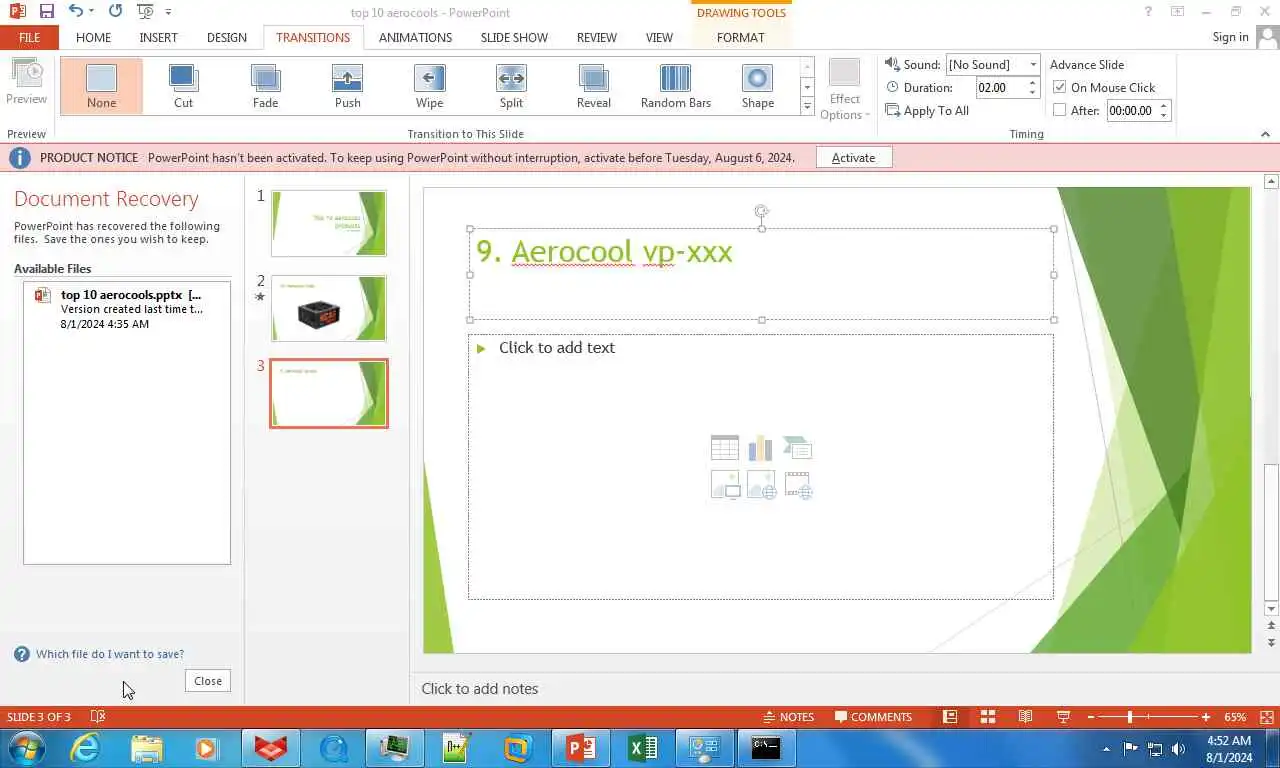The width and height of the screenshot is (1280, 768).
Task: Show hidden system tray icons
Action: click(1106, 748)
